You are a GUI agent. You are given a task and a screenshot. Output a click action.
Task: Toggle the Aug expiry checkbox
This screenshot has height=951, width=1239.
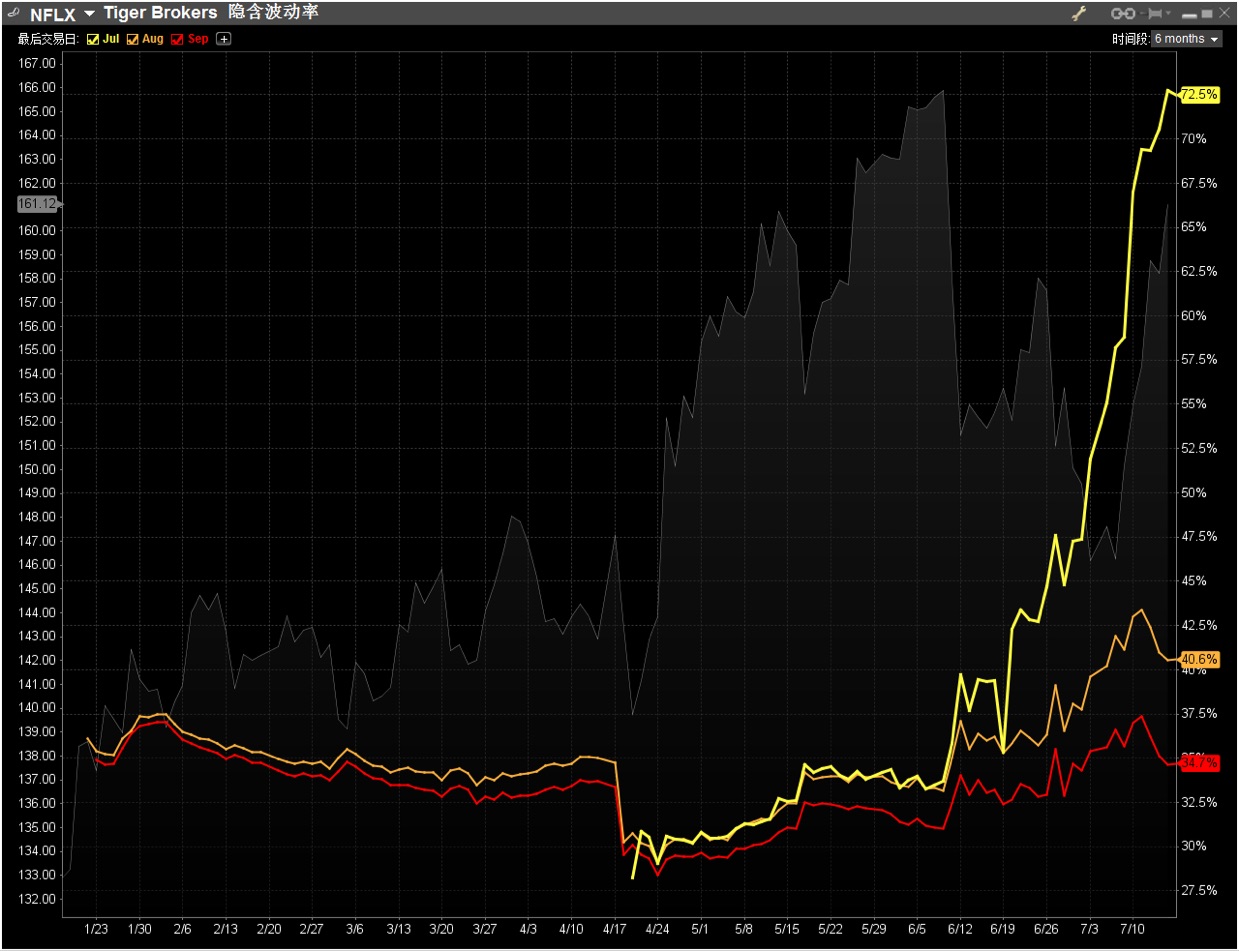point(133,39)
